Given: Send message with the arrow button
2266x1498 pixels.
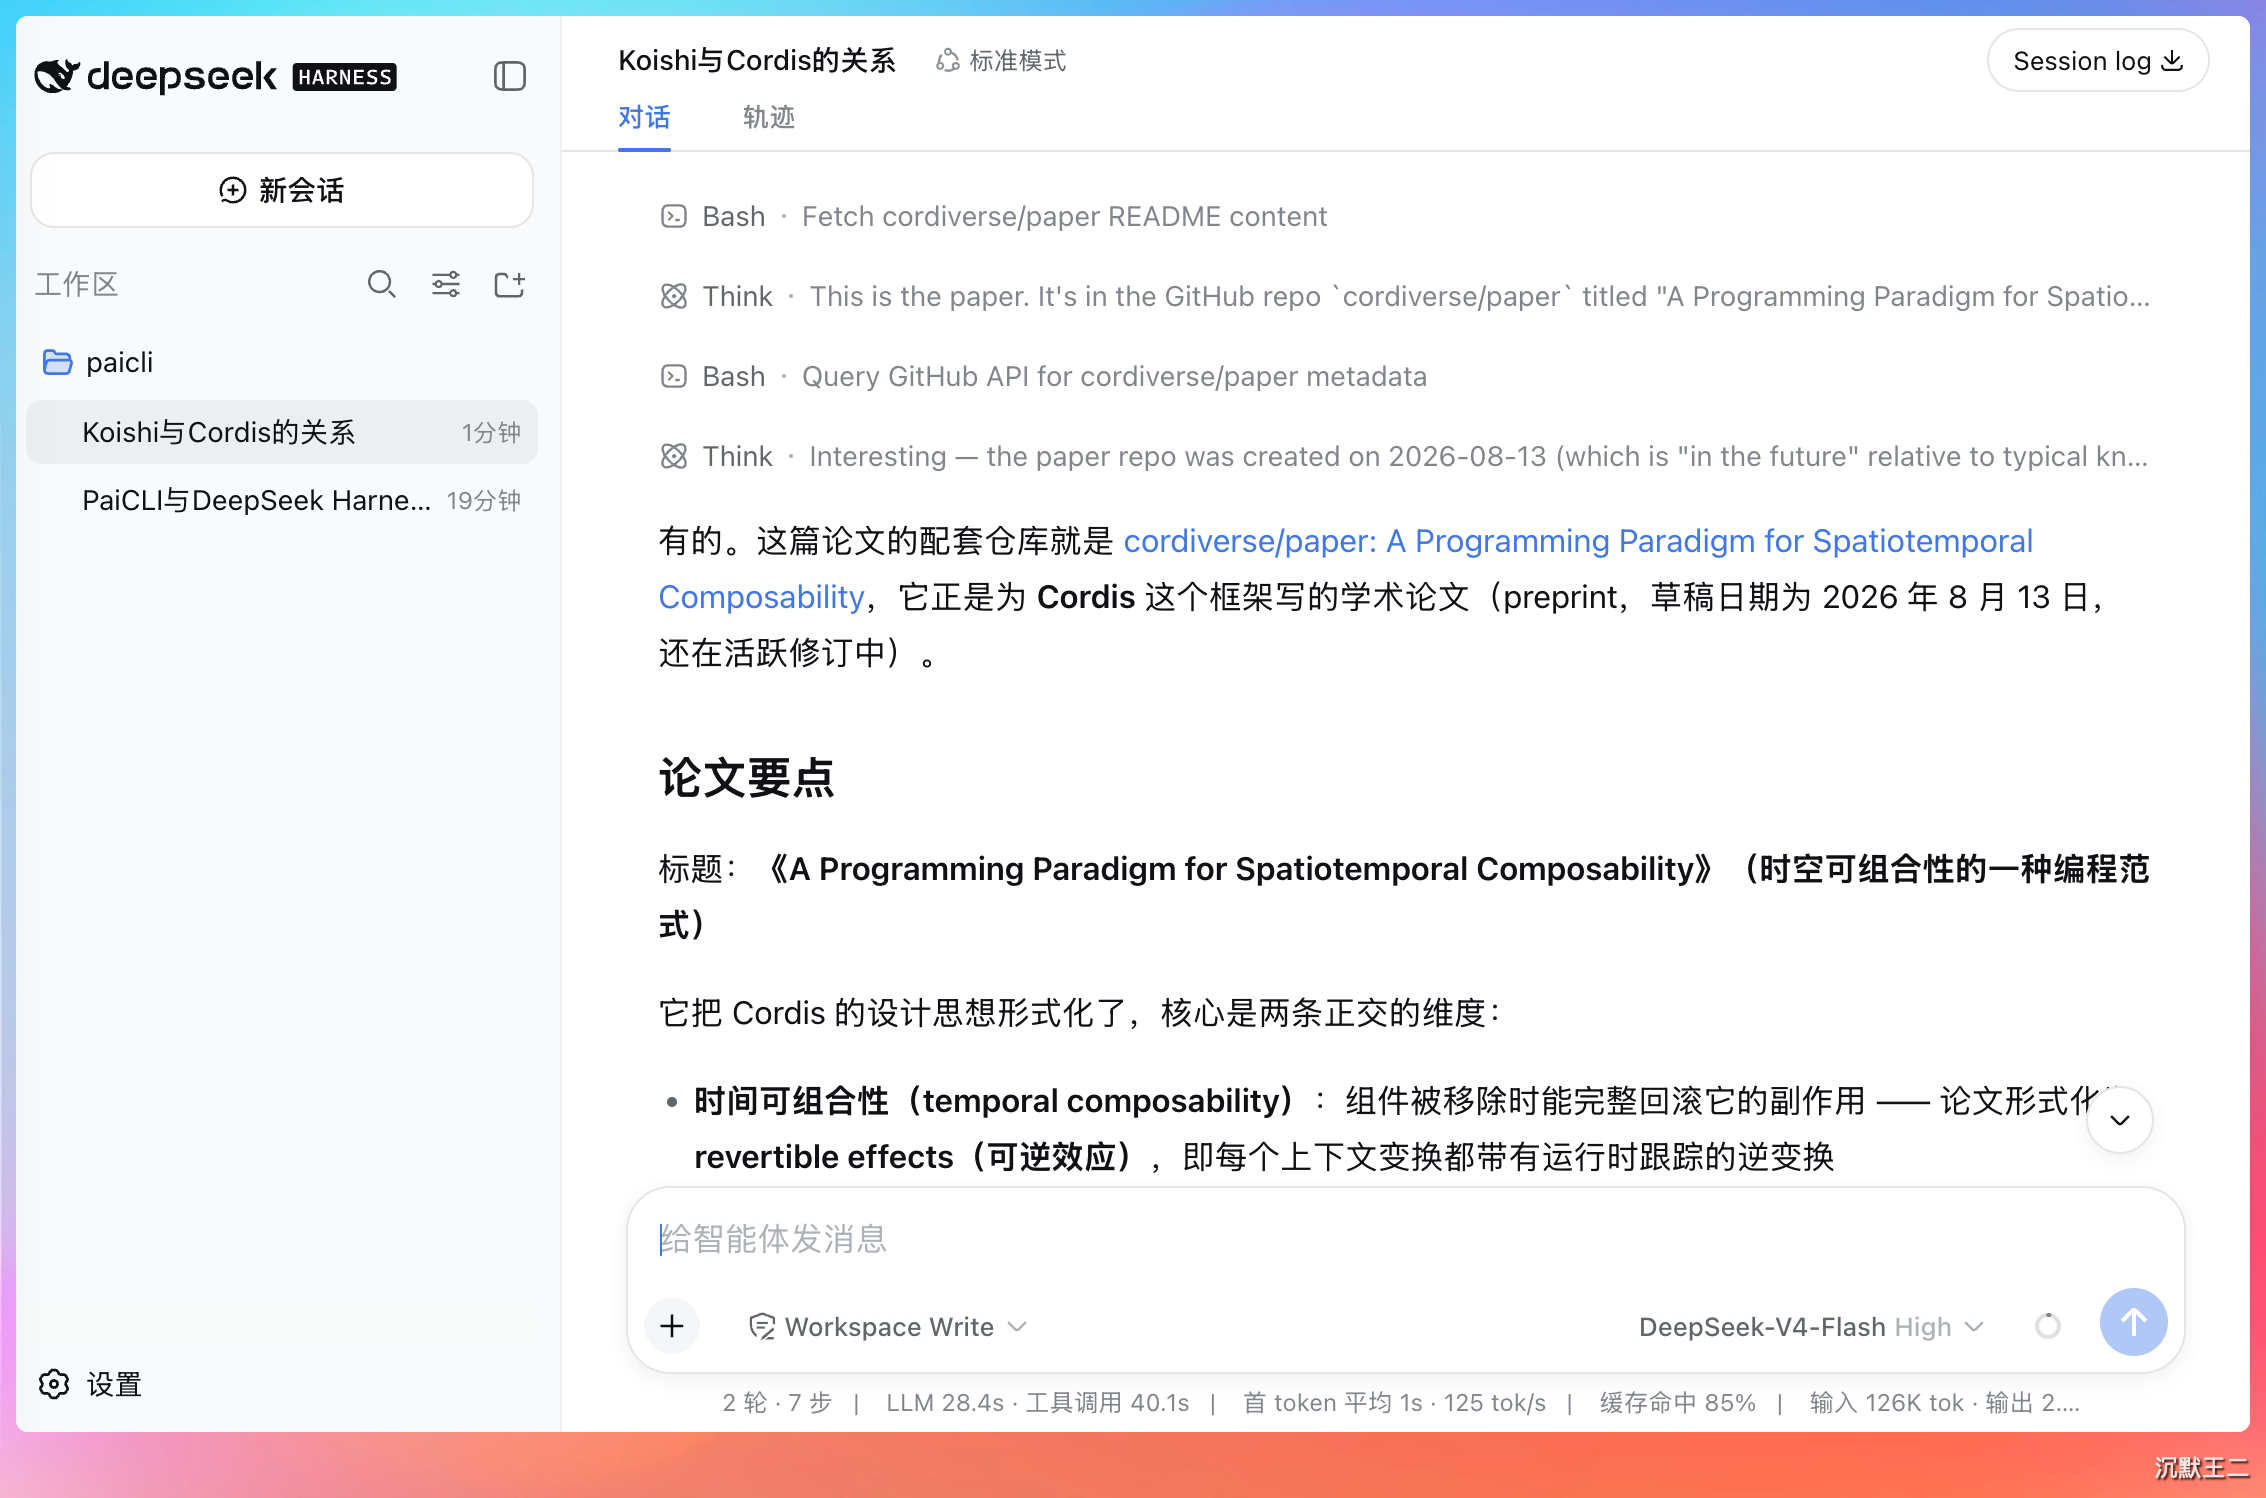Looking at the screenshot, I should click(x=2134, y=1322).
